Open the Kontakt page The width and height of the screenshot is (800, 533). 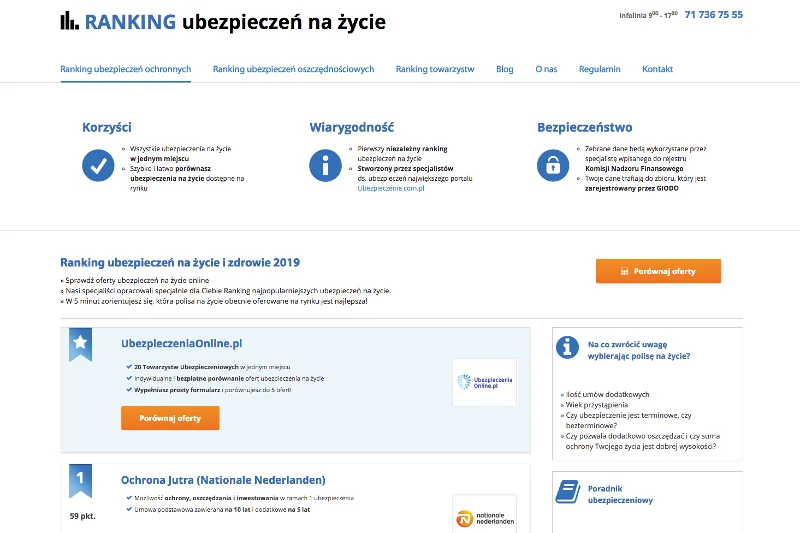(657, 69)
